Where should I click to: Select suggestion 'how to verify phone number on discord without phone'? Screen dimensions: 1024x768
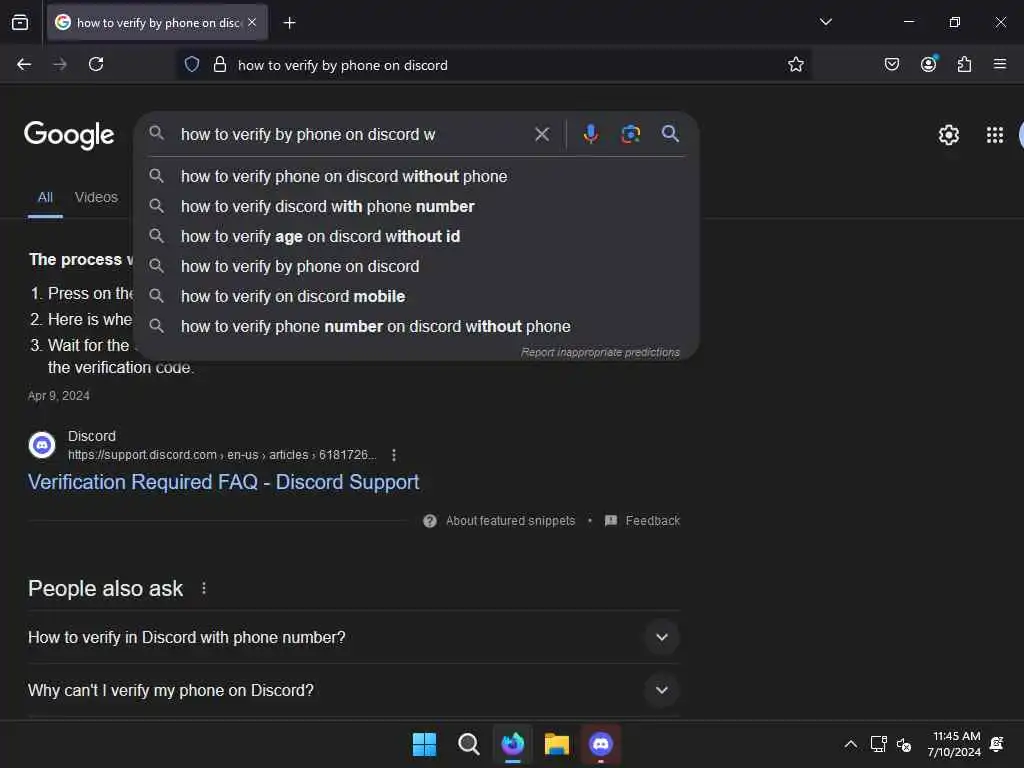pyautogui.click(x=416, y=327)
